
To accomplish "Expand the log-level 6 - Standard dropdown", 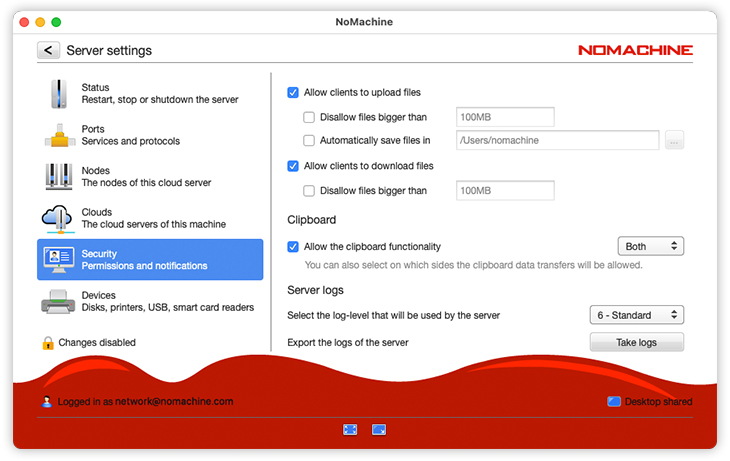I will [x=636, y=315].
